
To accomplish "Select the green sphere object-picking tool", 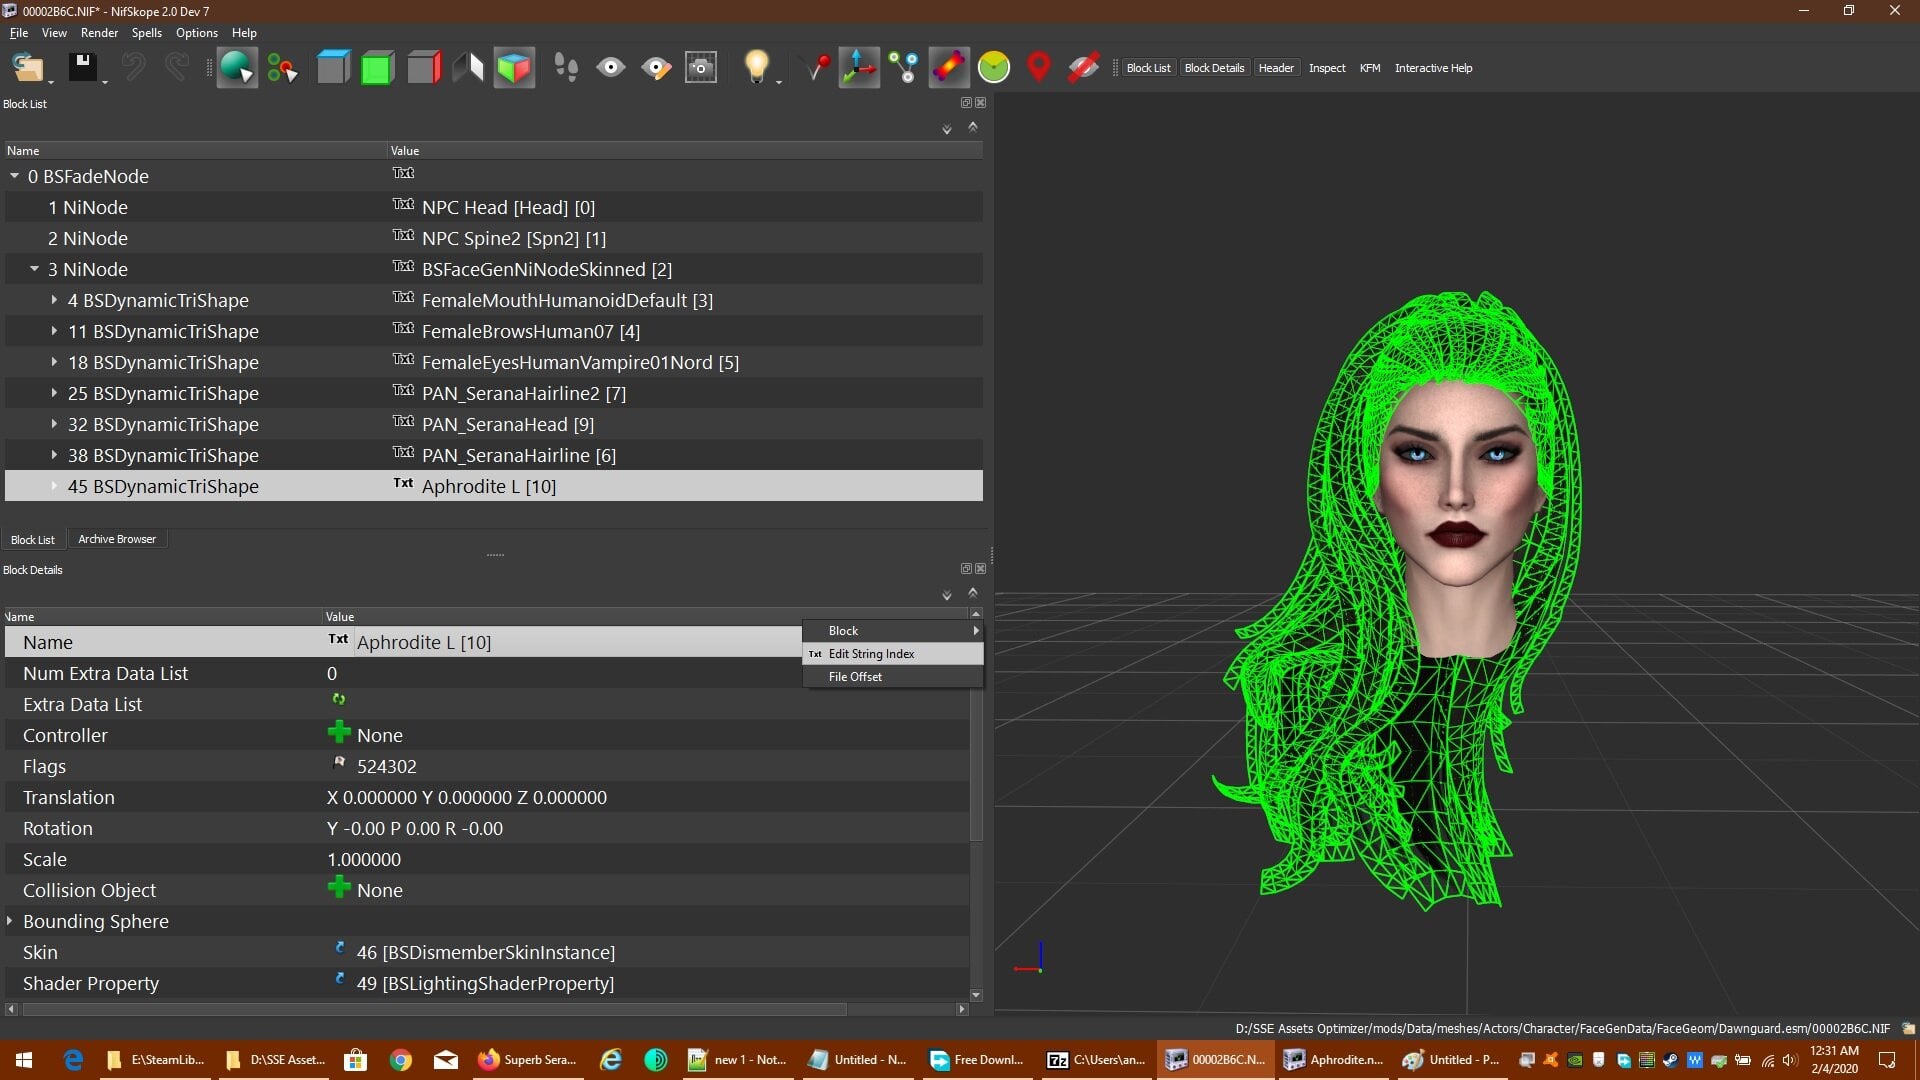I will [237, 67].
